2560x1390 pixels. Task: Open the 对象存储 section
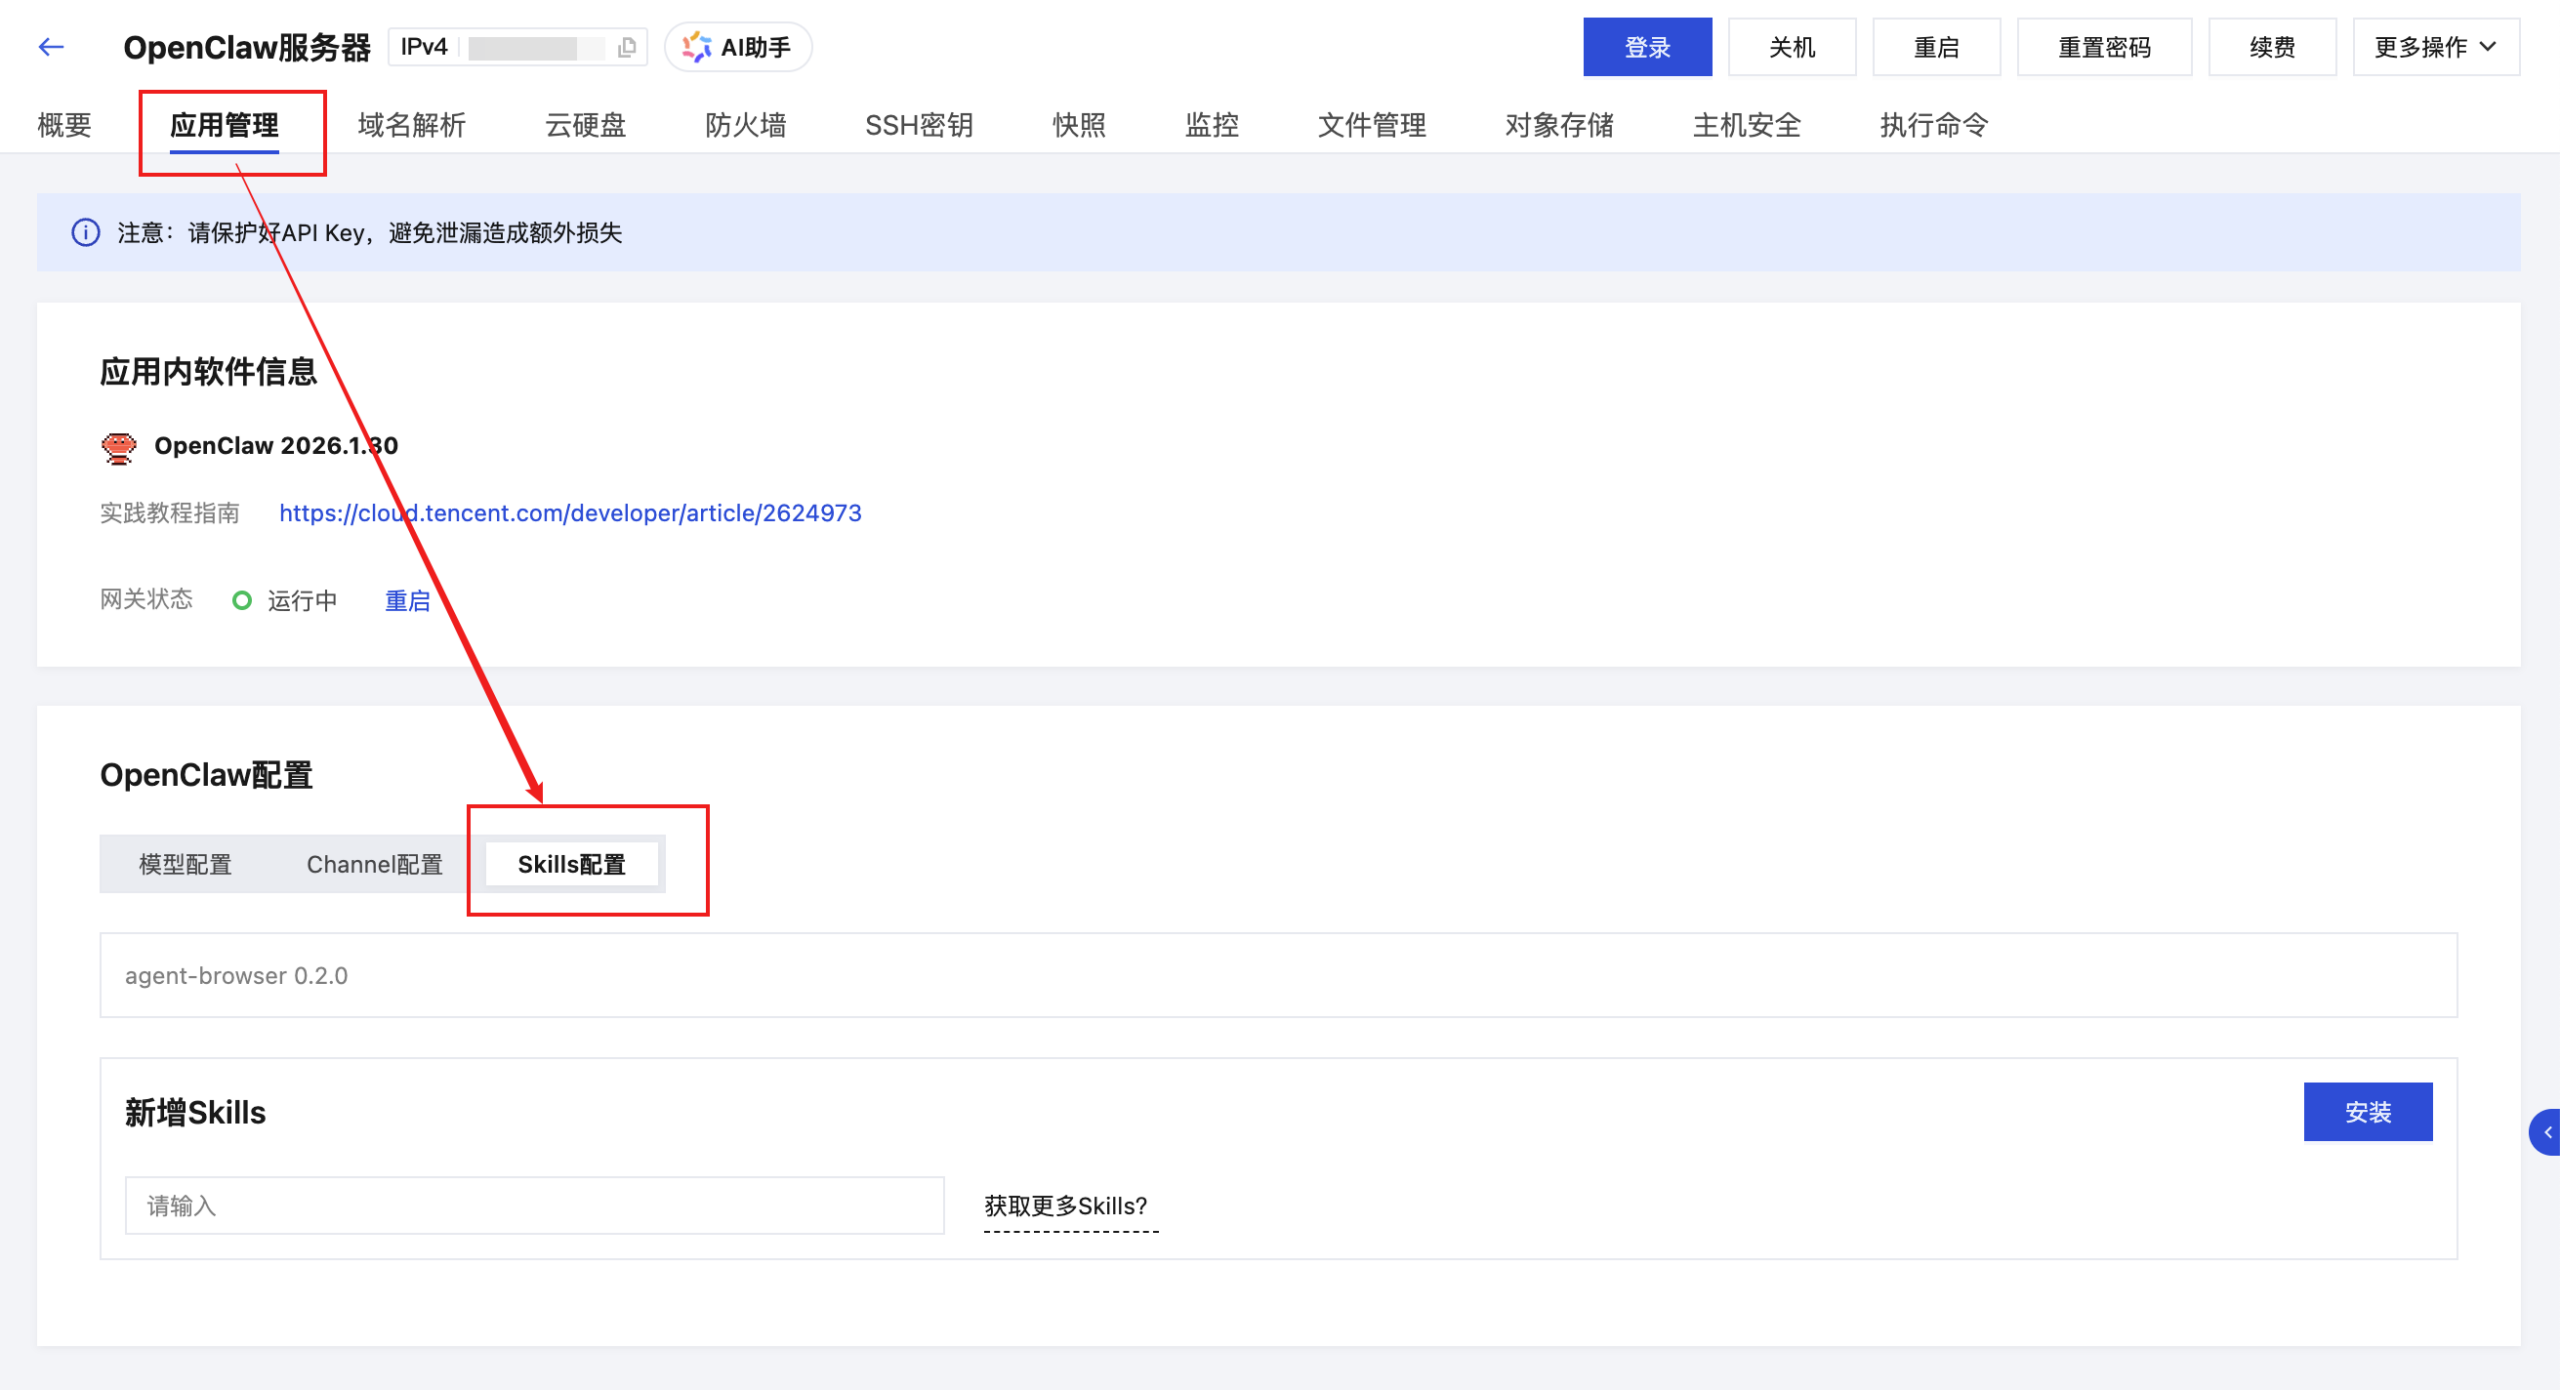(x=1558, y=125)
